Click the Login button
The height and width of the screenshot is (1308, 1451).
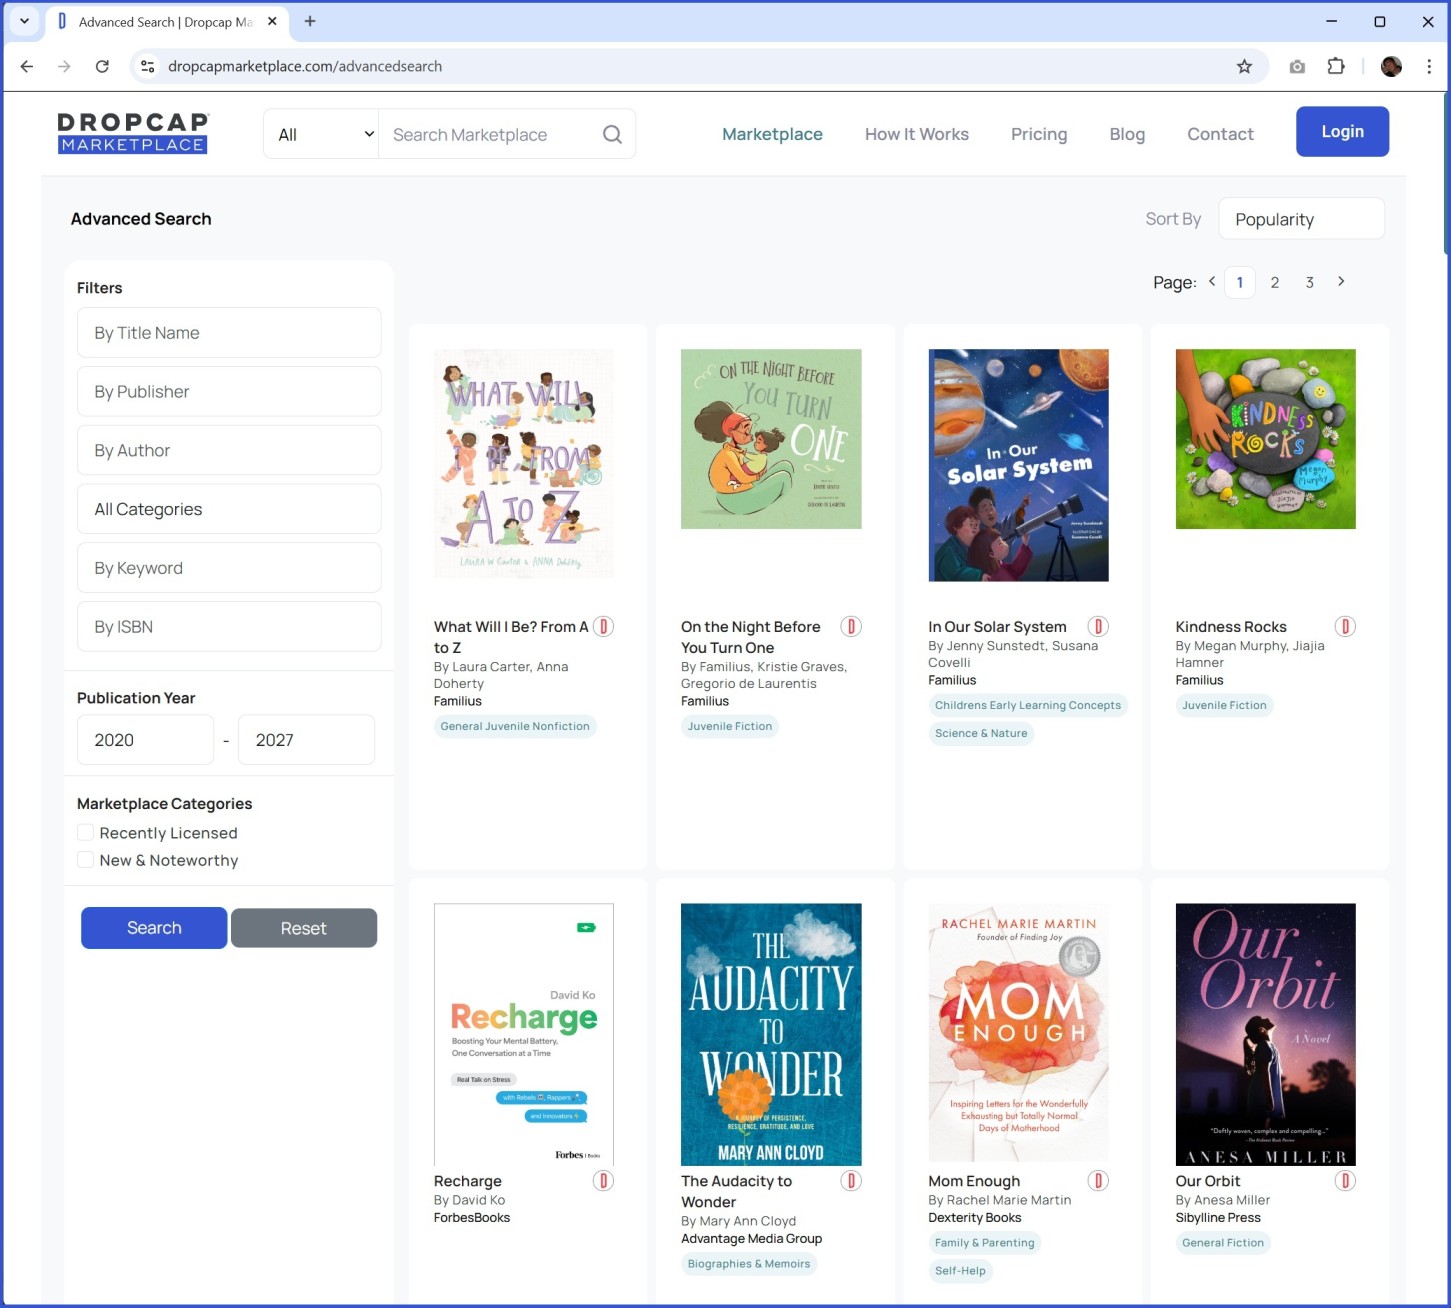pos(1341,132)
